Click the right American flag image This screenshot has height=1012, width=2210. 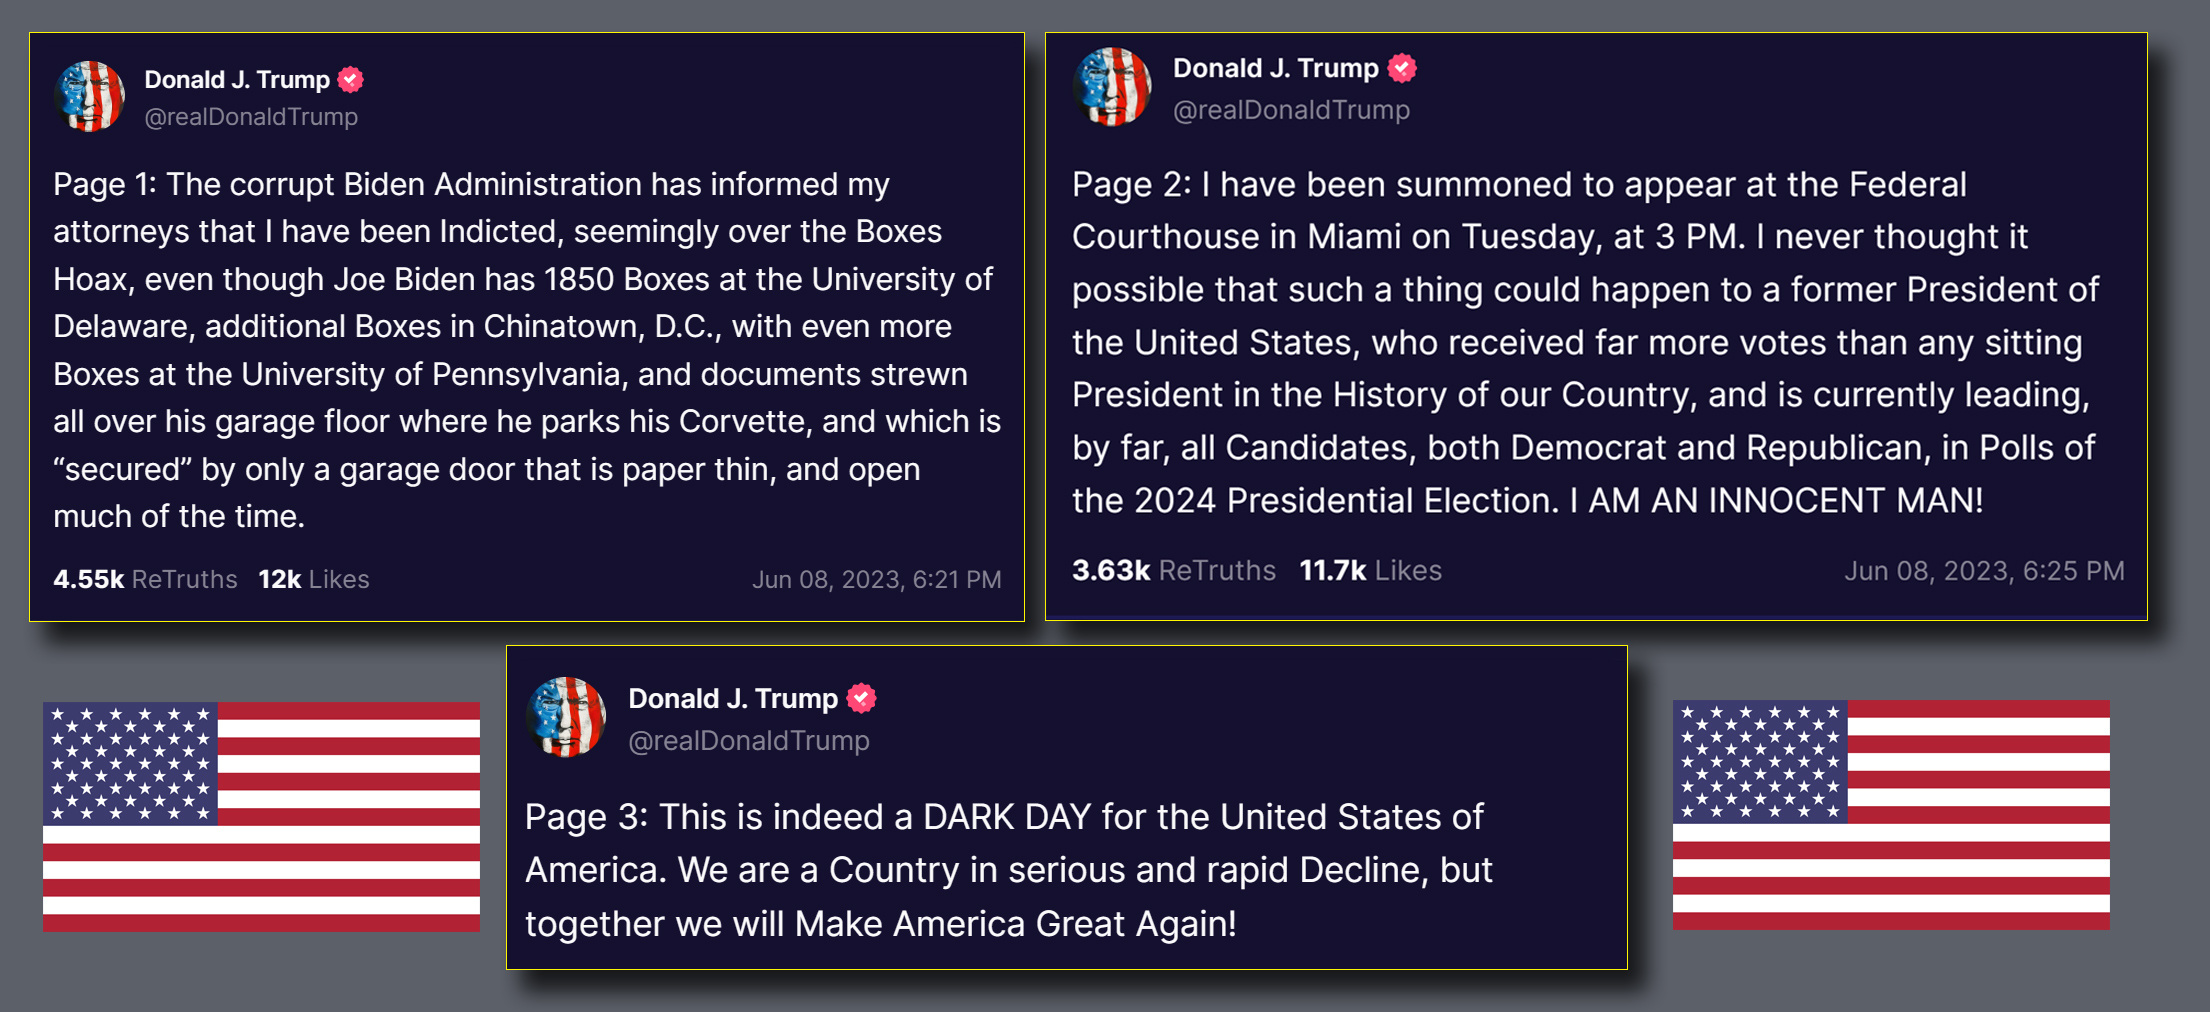click(x=1891, y=814)
